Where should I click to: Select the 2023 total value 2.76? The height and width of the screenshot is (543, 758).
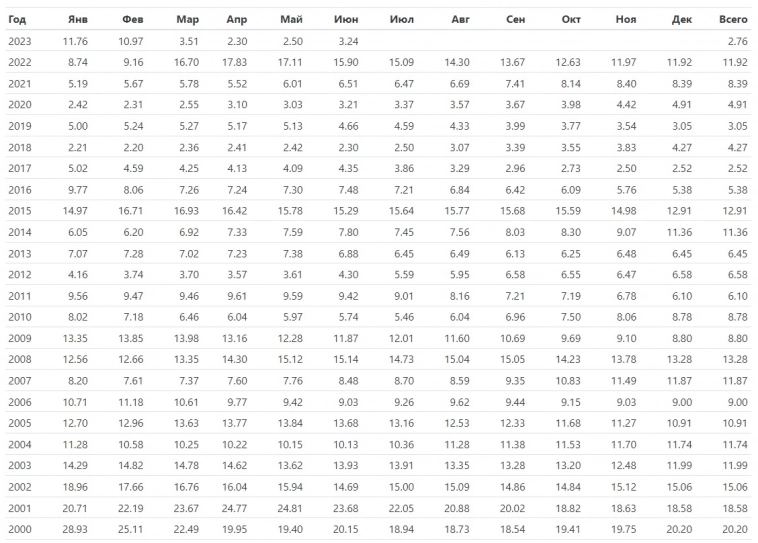coord(735,40)
